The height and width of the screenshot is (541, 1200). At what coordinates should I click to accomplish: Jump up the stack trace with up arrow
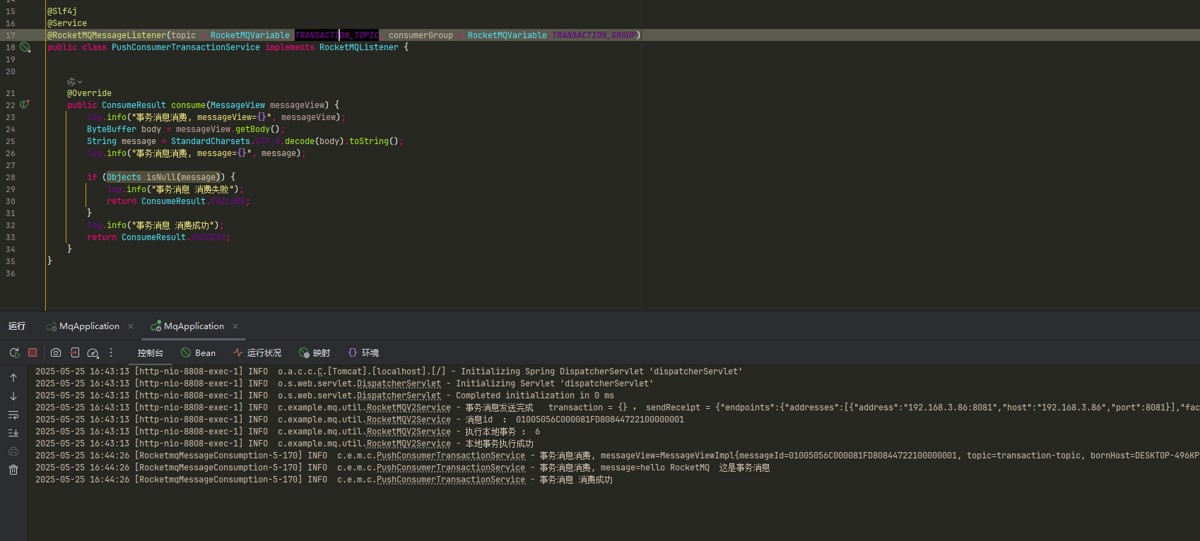[x=13, y=378]
